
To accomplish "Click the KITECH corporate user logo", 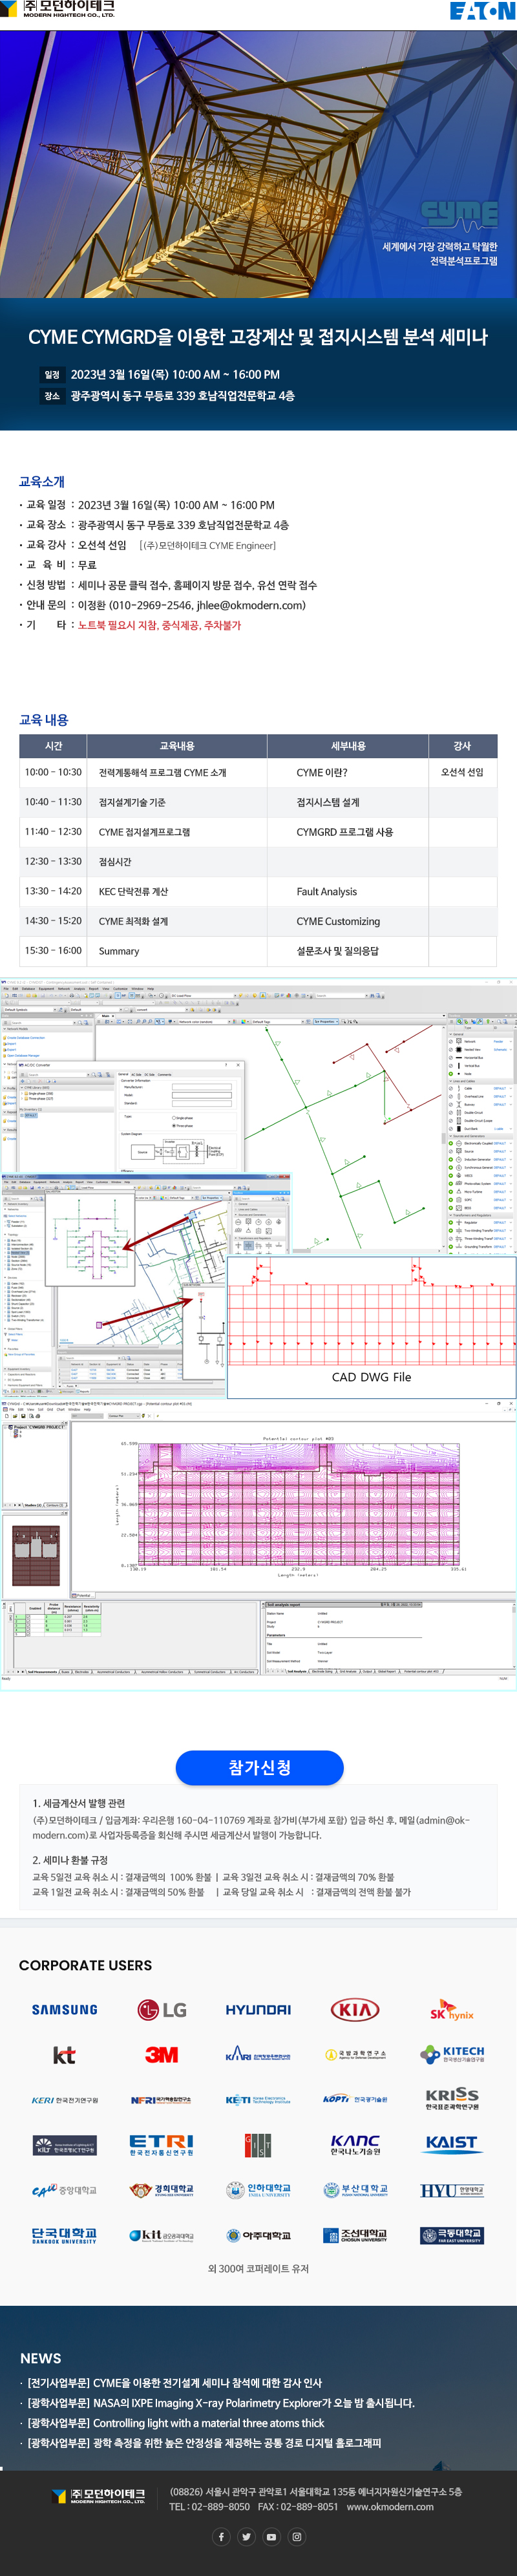I will [x=452, y=2054].
